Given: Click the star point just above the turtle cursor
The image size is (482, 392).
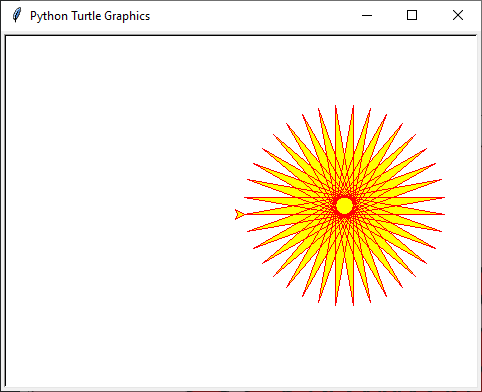Looking at the screenshot, I should pyautogui.click(x=246, y=198).
